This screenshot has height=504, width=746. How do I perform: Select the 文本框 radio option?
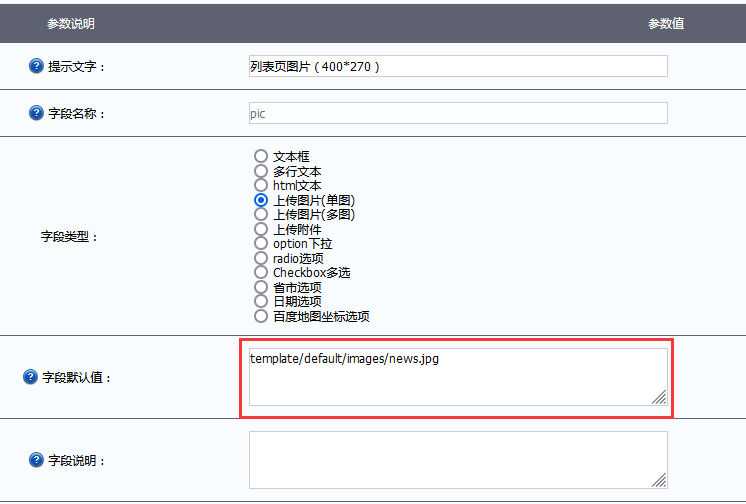(261, 156)
